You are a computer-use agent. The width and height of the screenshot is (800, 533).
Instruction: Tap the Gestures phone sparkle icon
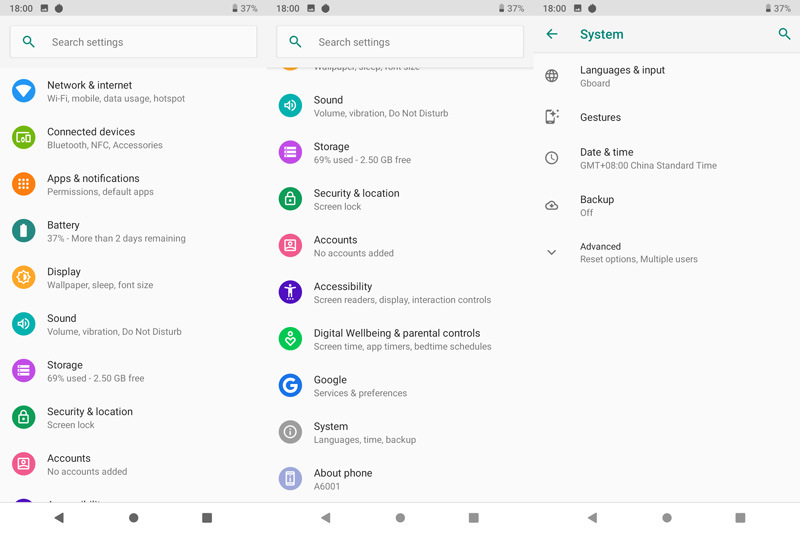pos(552,117)
